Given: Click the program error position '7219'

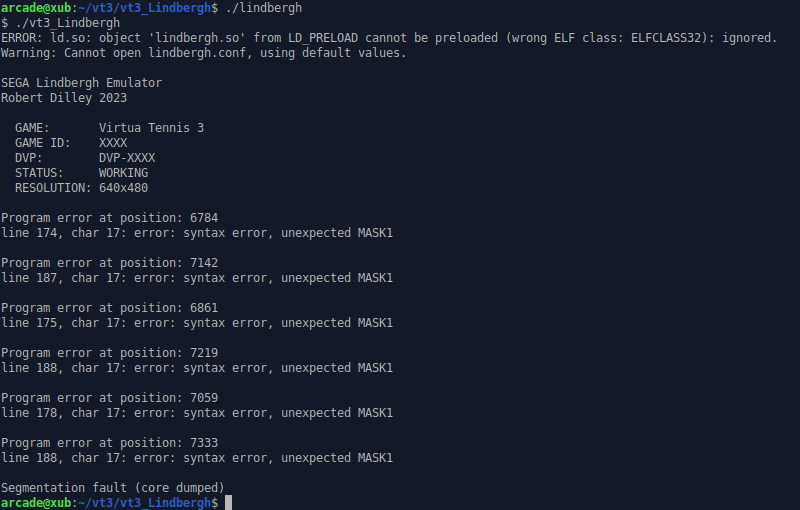Looking at the screenshot, I should pos(204,353).
